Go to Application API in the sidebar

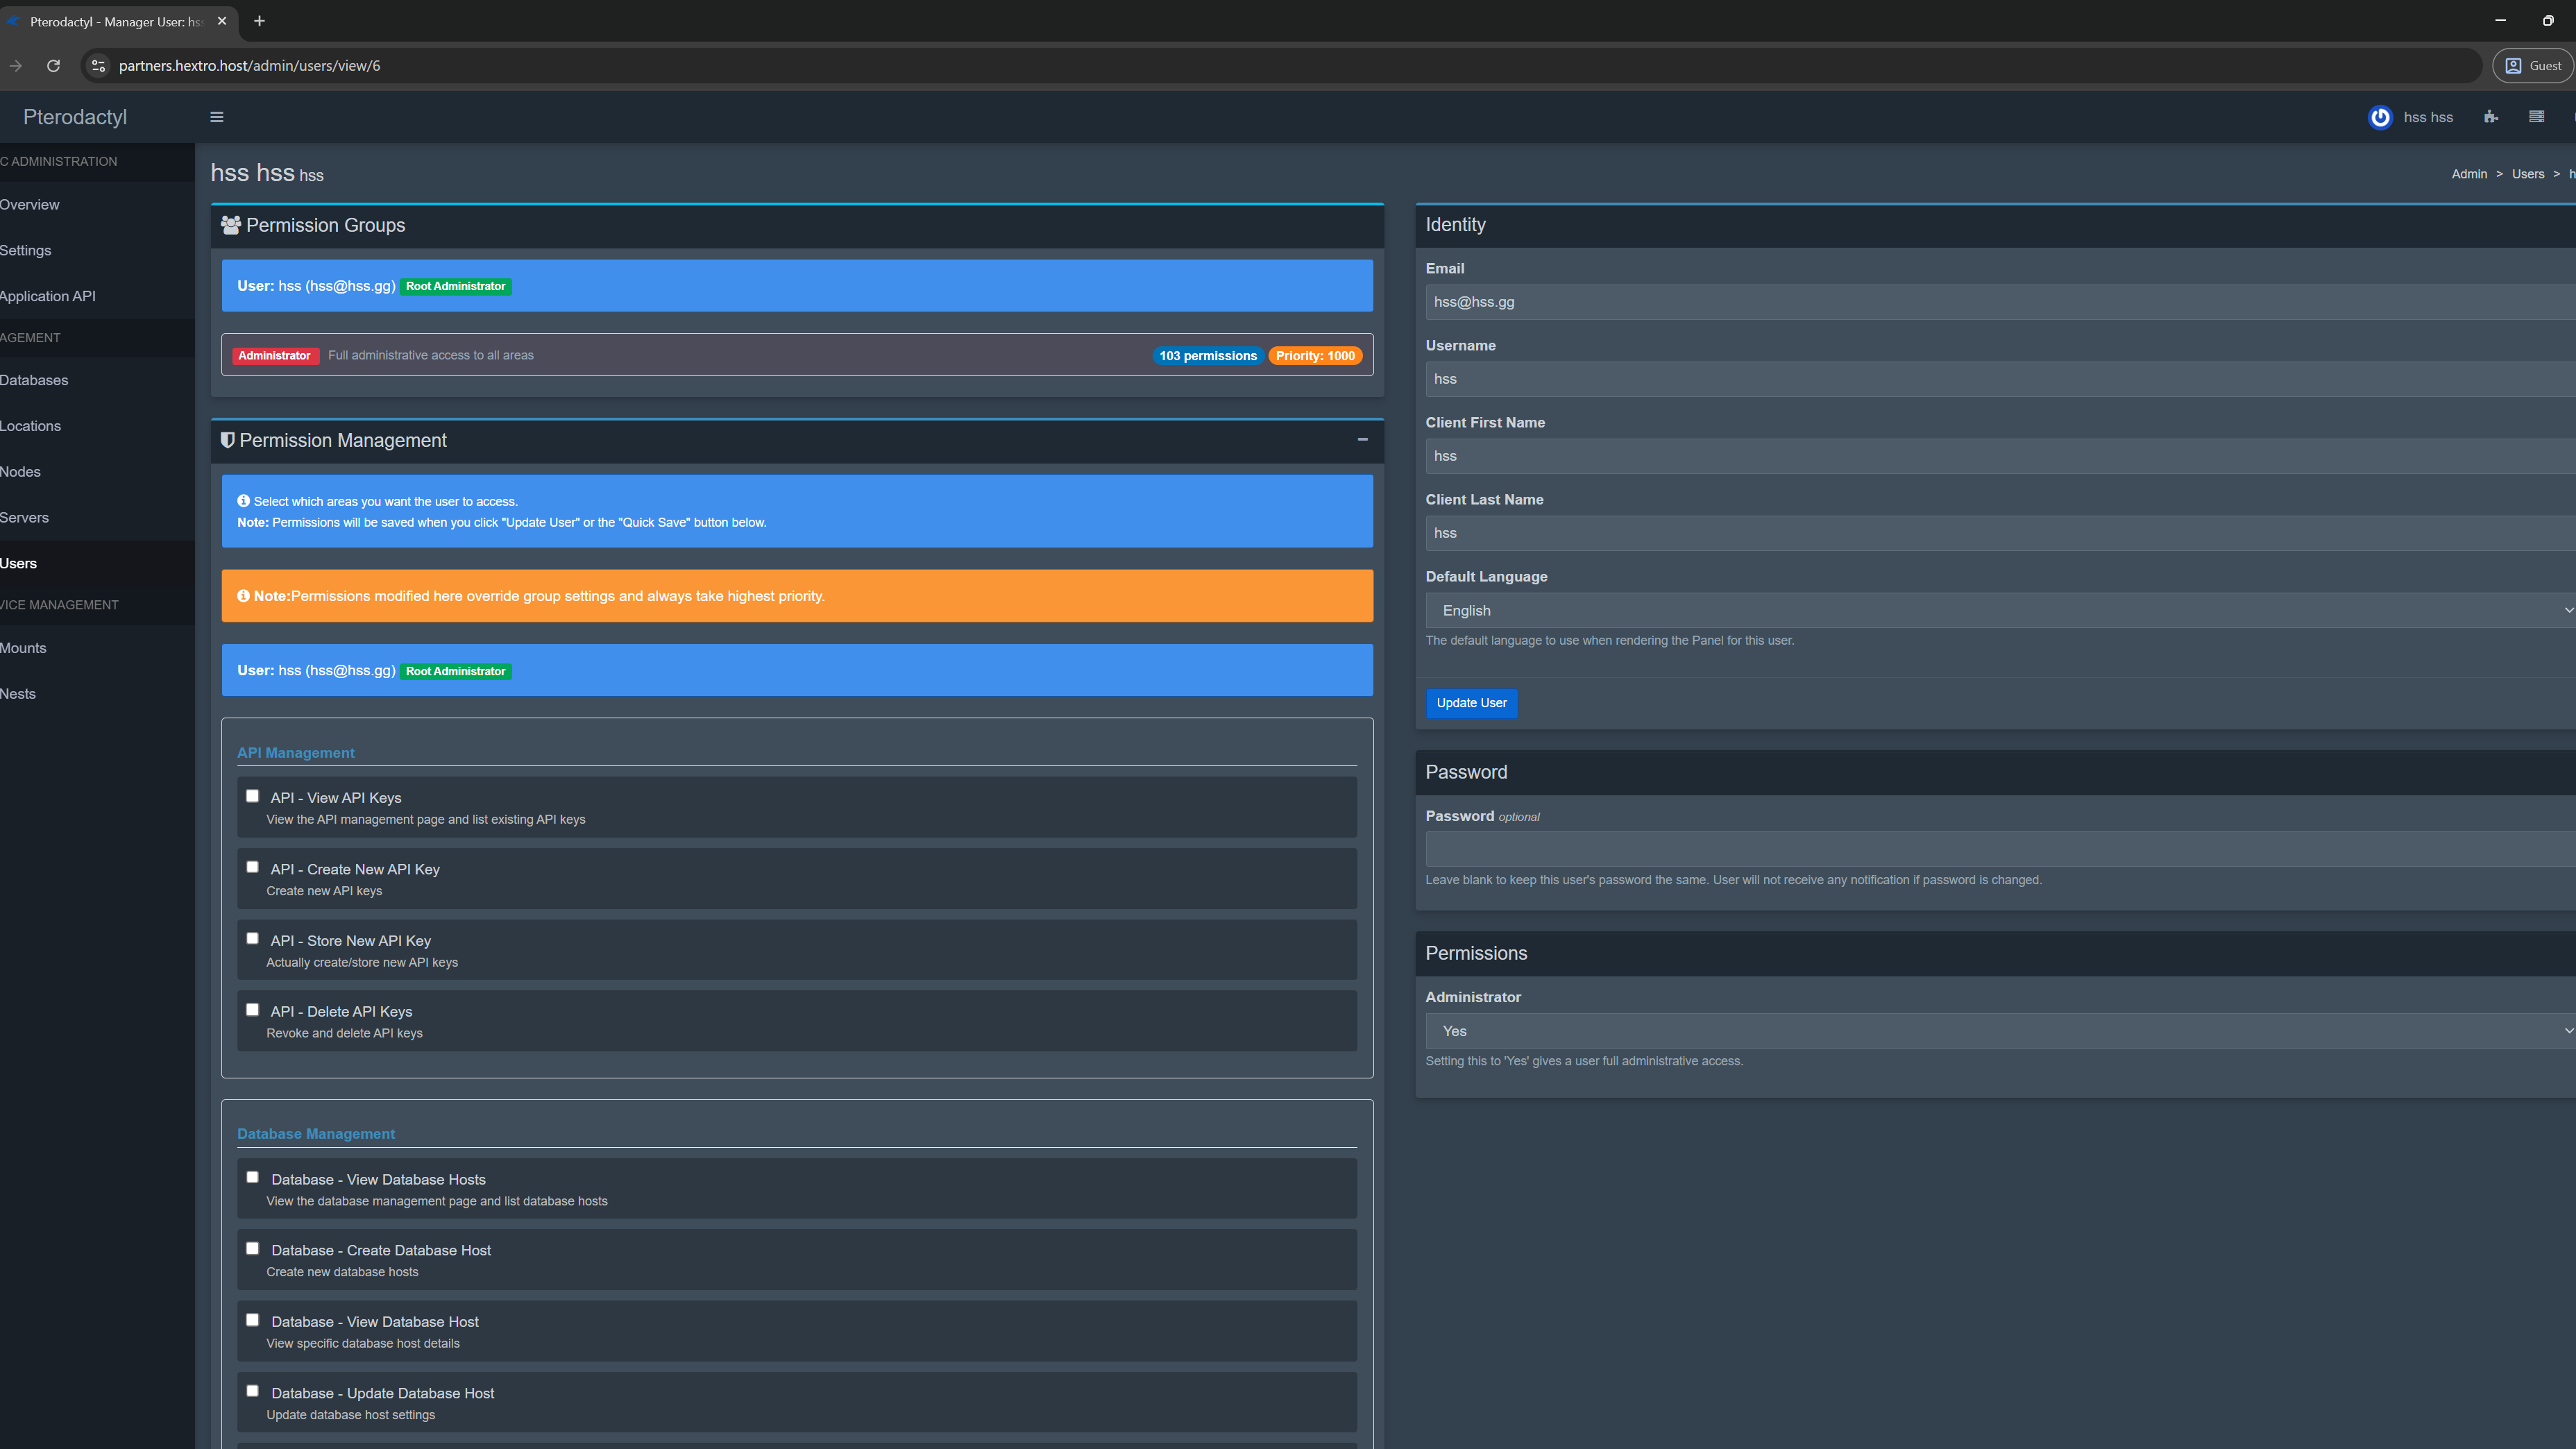(x=48, y=296)
